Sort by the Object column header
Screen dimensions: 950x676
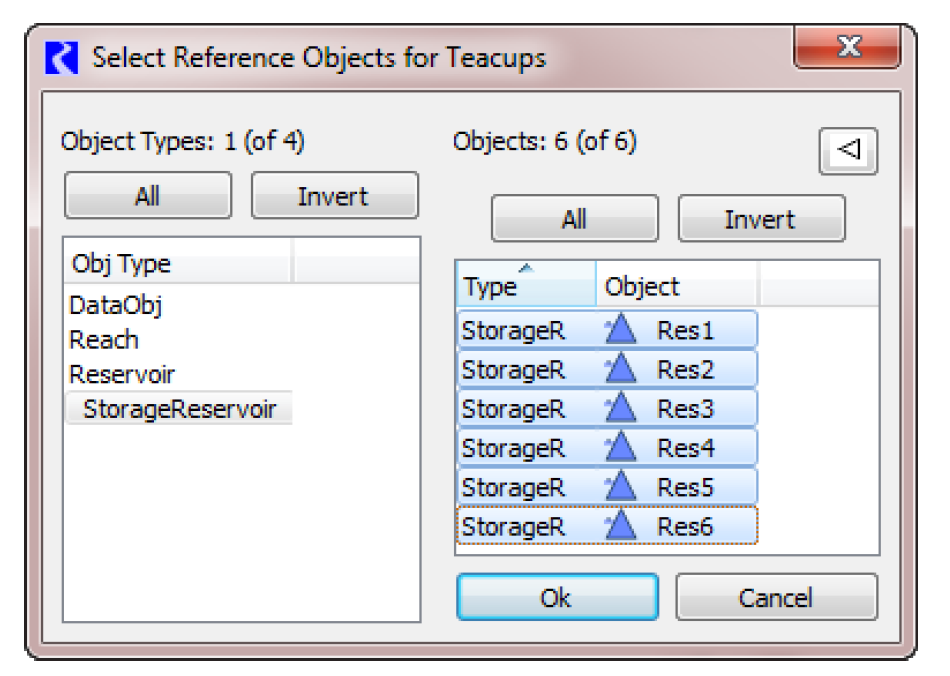tap(676, 287)
